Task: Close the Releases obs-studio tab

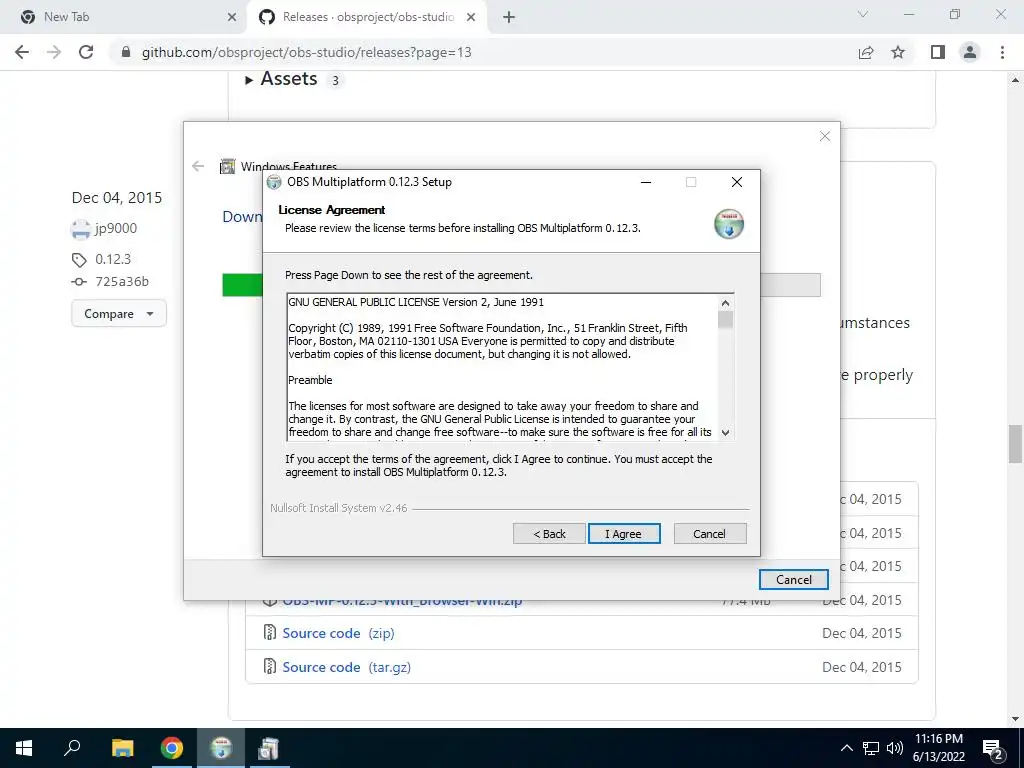Action: 471,18
